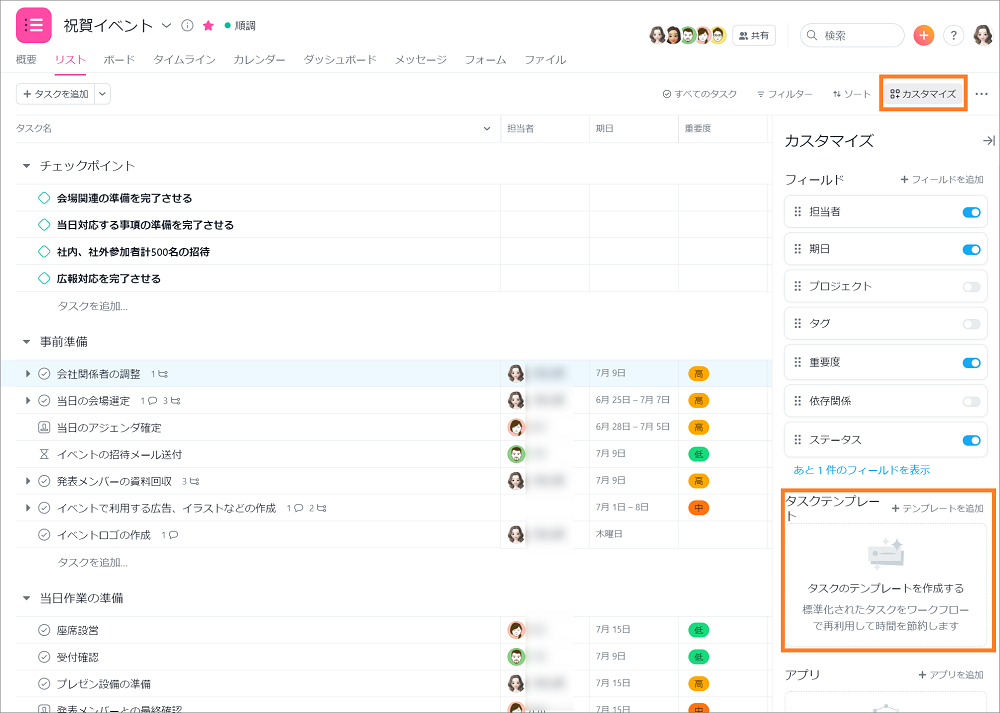Switch to the カレンダー tab
The width and height of the screenshot is (1000, 713).
coord(259,59)
